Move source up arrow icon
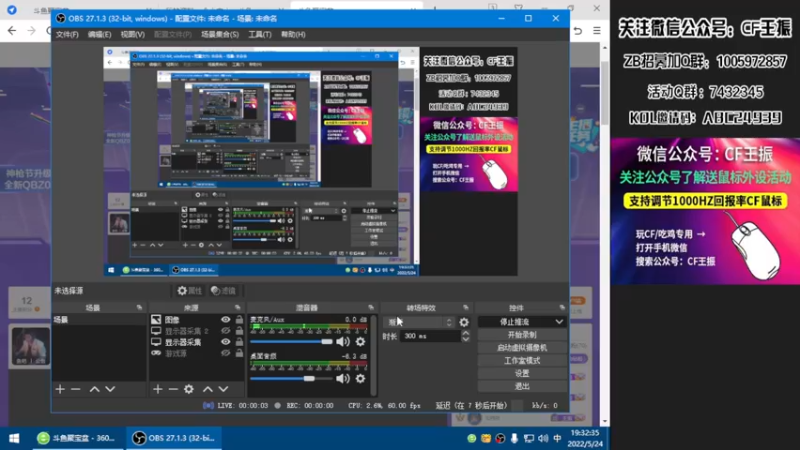This screenshot has height=450, width=800. pyautogui.click(x=208, y=389)
